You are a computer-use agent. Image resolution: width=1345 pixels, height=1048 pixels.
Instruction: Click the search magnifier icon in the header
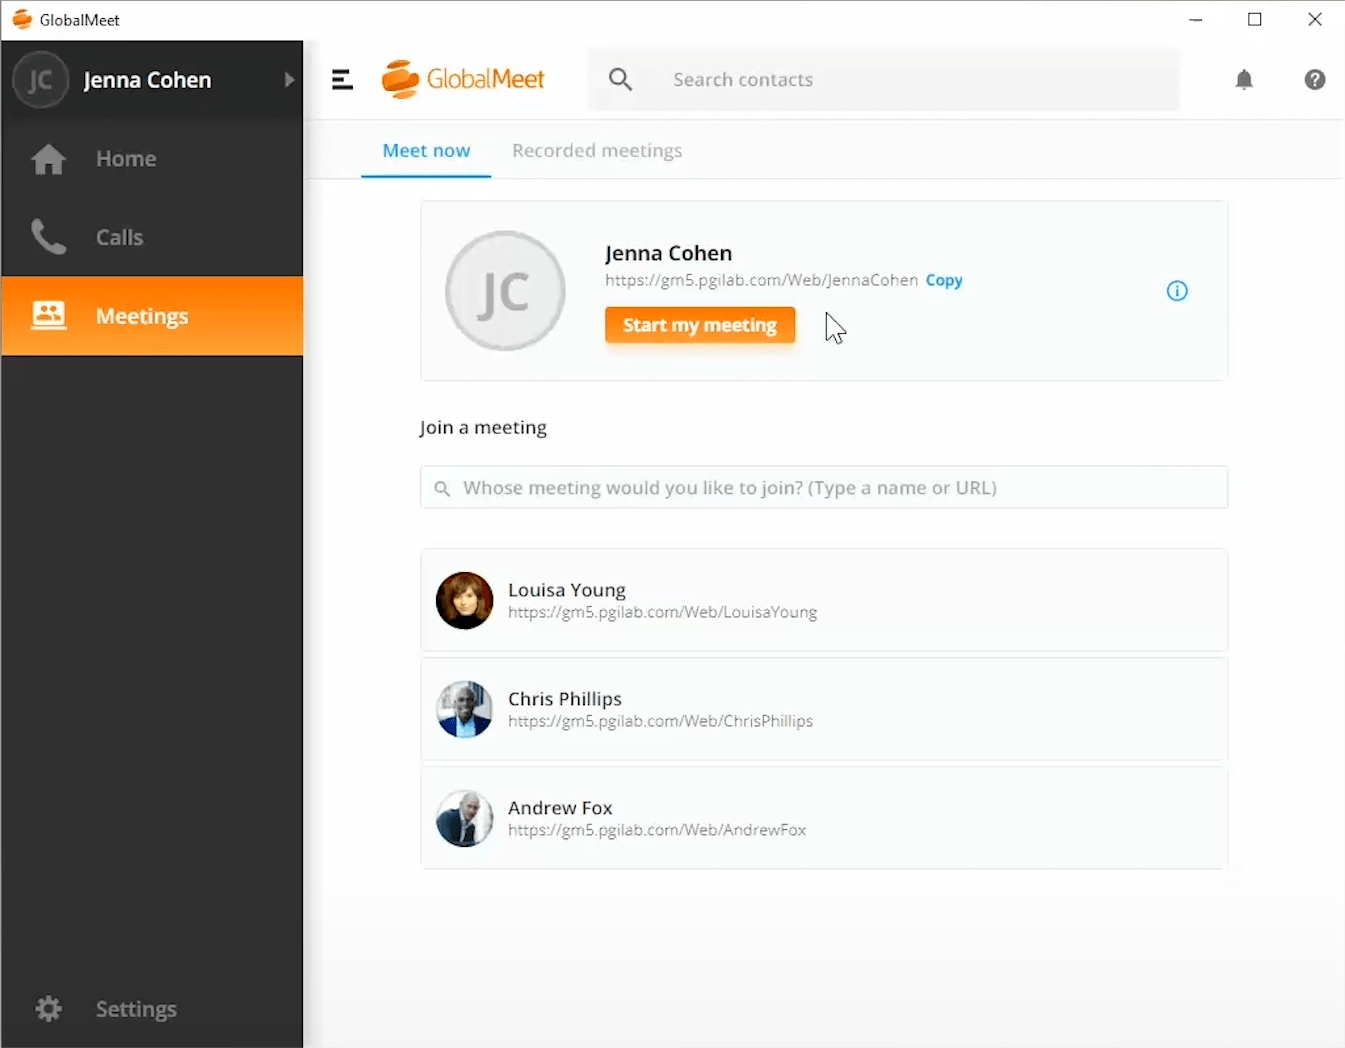pyautogui.click(x=620, y=79)
